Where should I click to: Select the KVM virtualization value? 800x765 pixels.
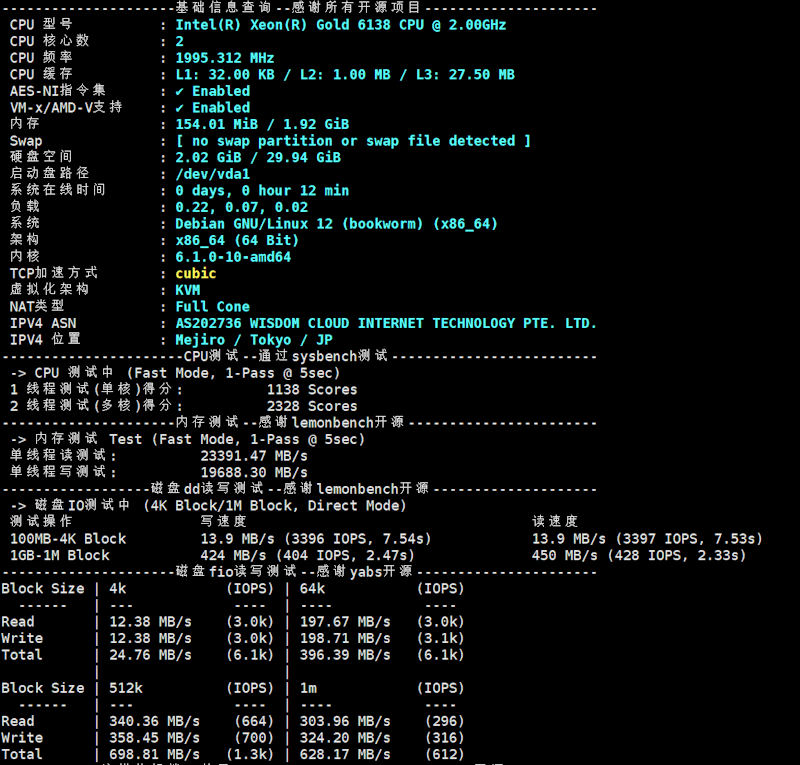[x=187, y=290]
